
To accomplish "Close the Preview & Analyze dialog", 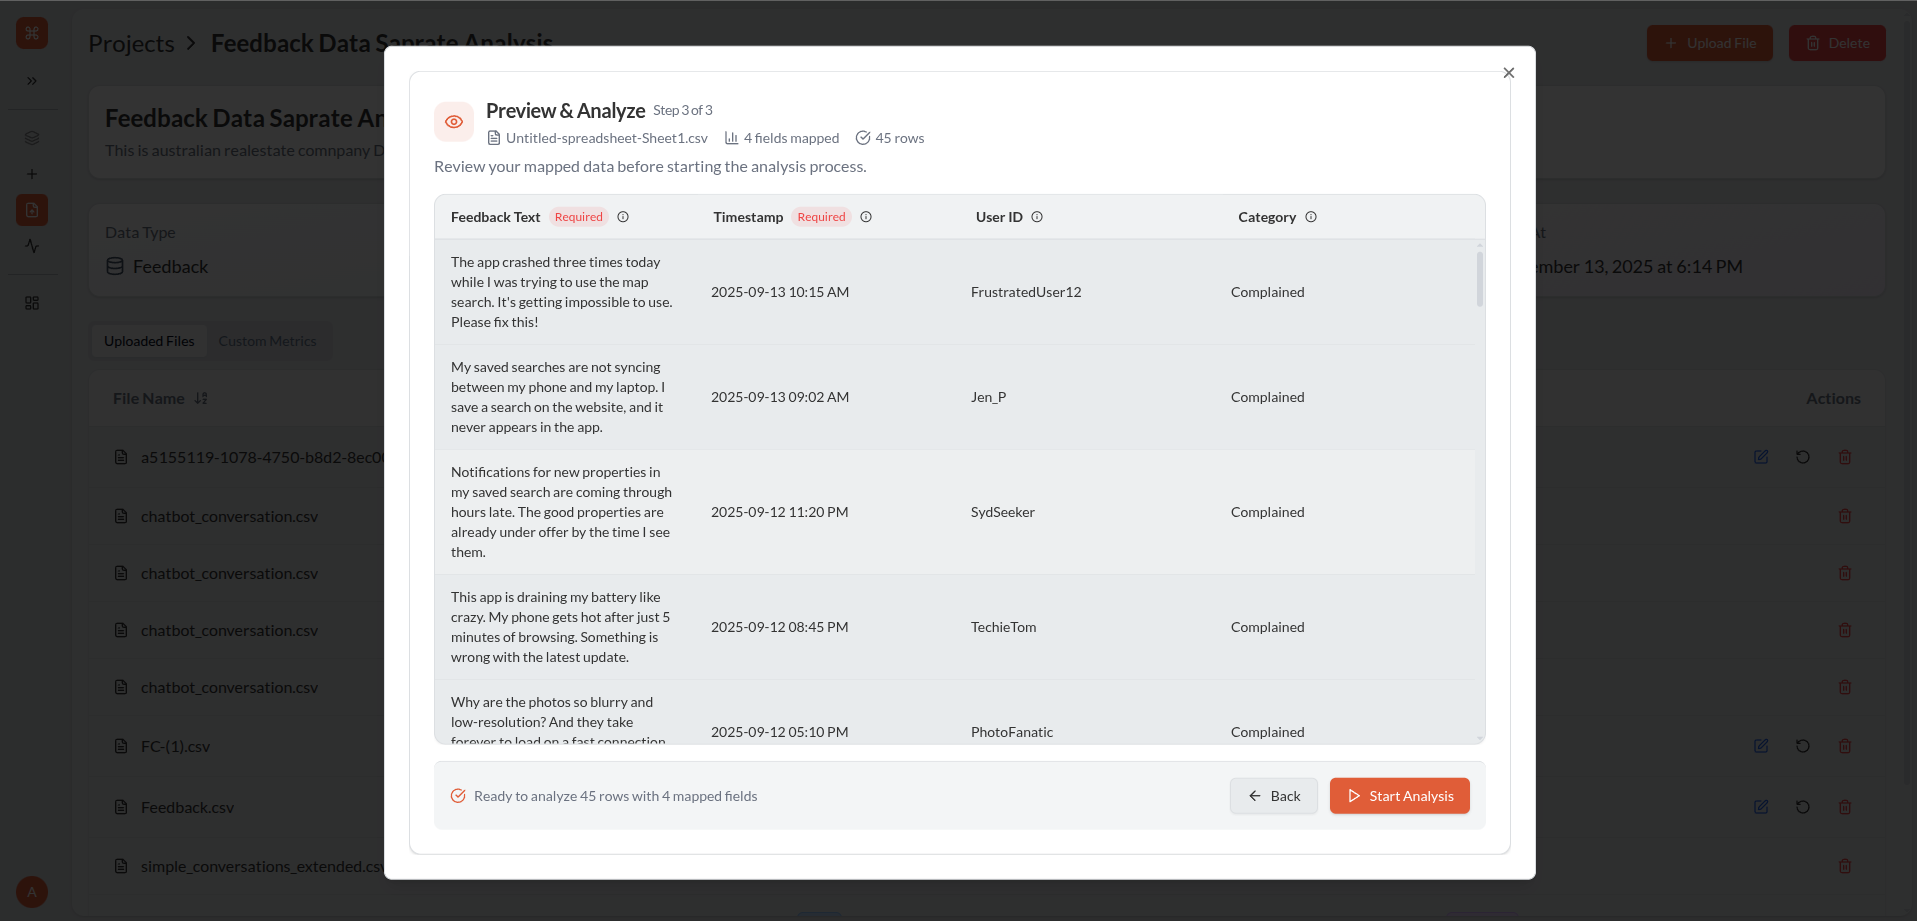I will pyautogui.click(x=1508, y=73).
